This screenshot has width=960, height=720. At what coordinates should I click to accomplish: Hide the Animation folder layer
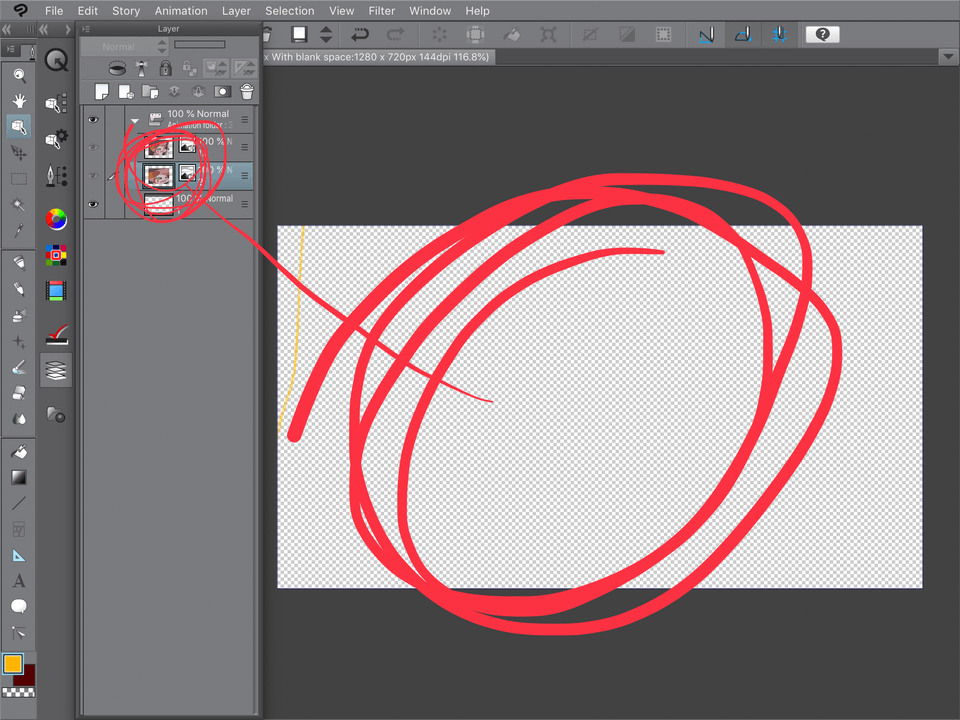[x=93, y=118]
